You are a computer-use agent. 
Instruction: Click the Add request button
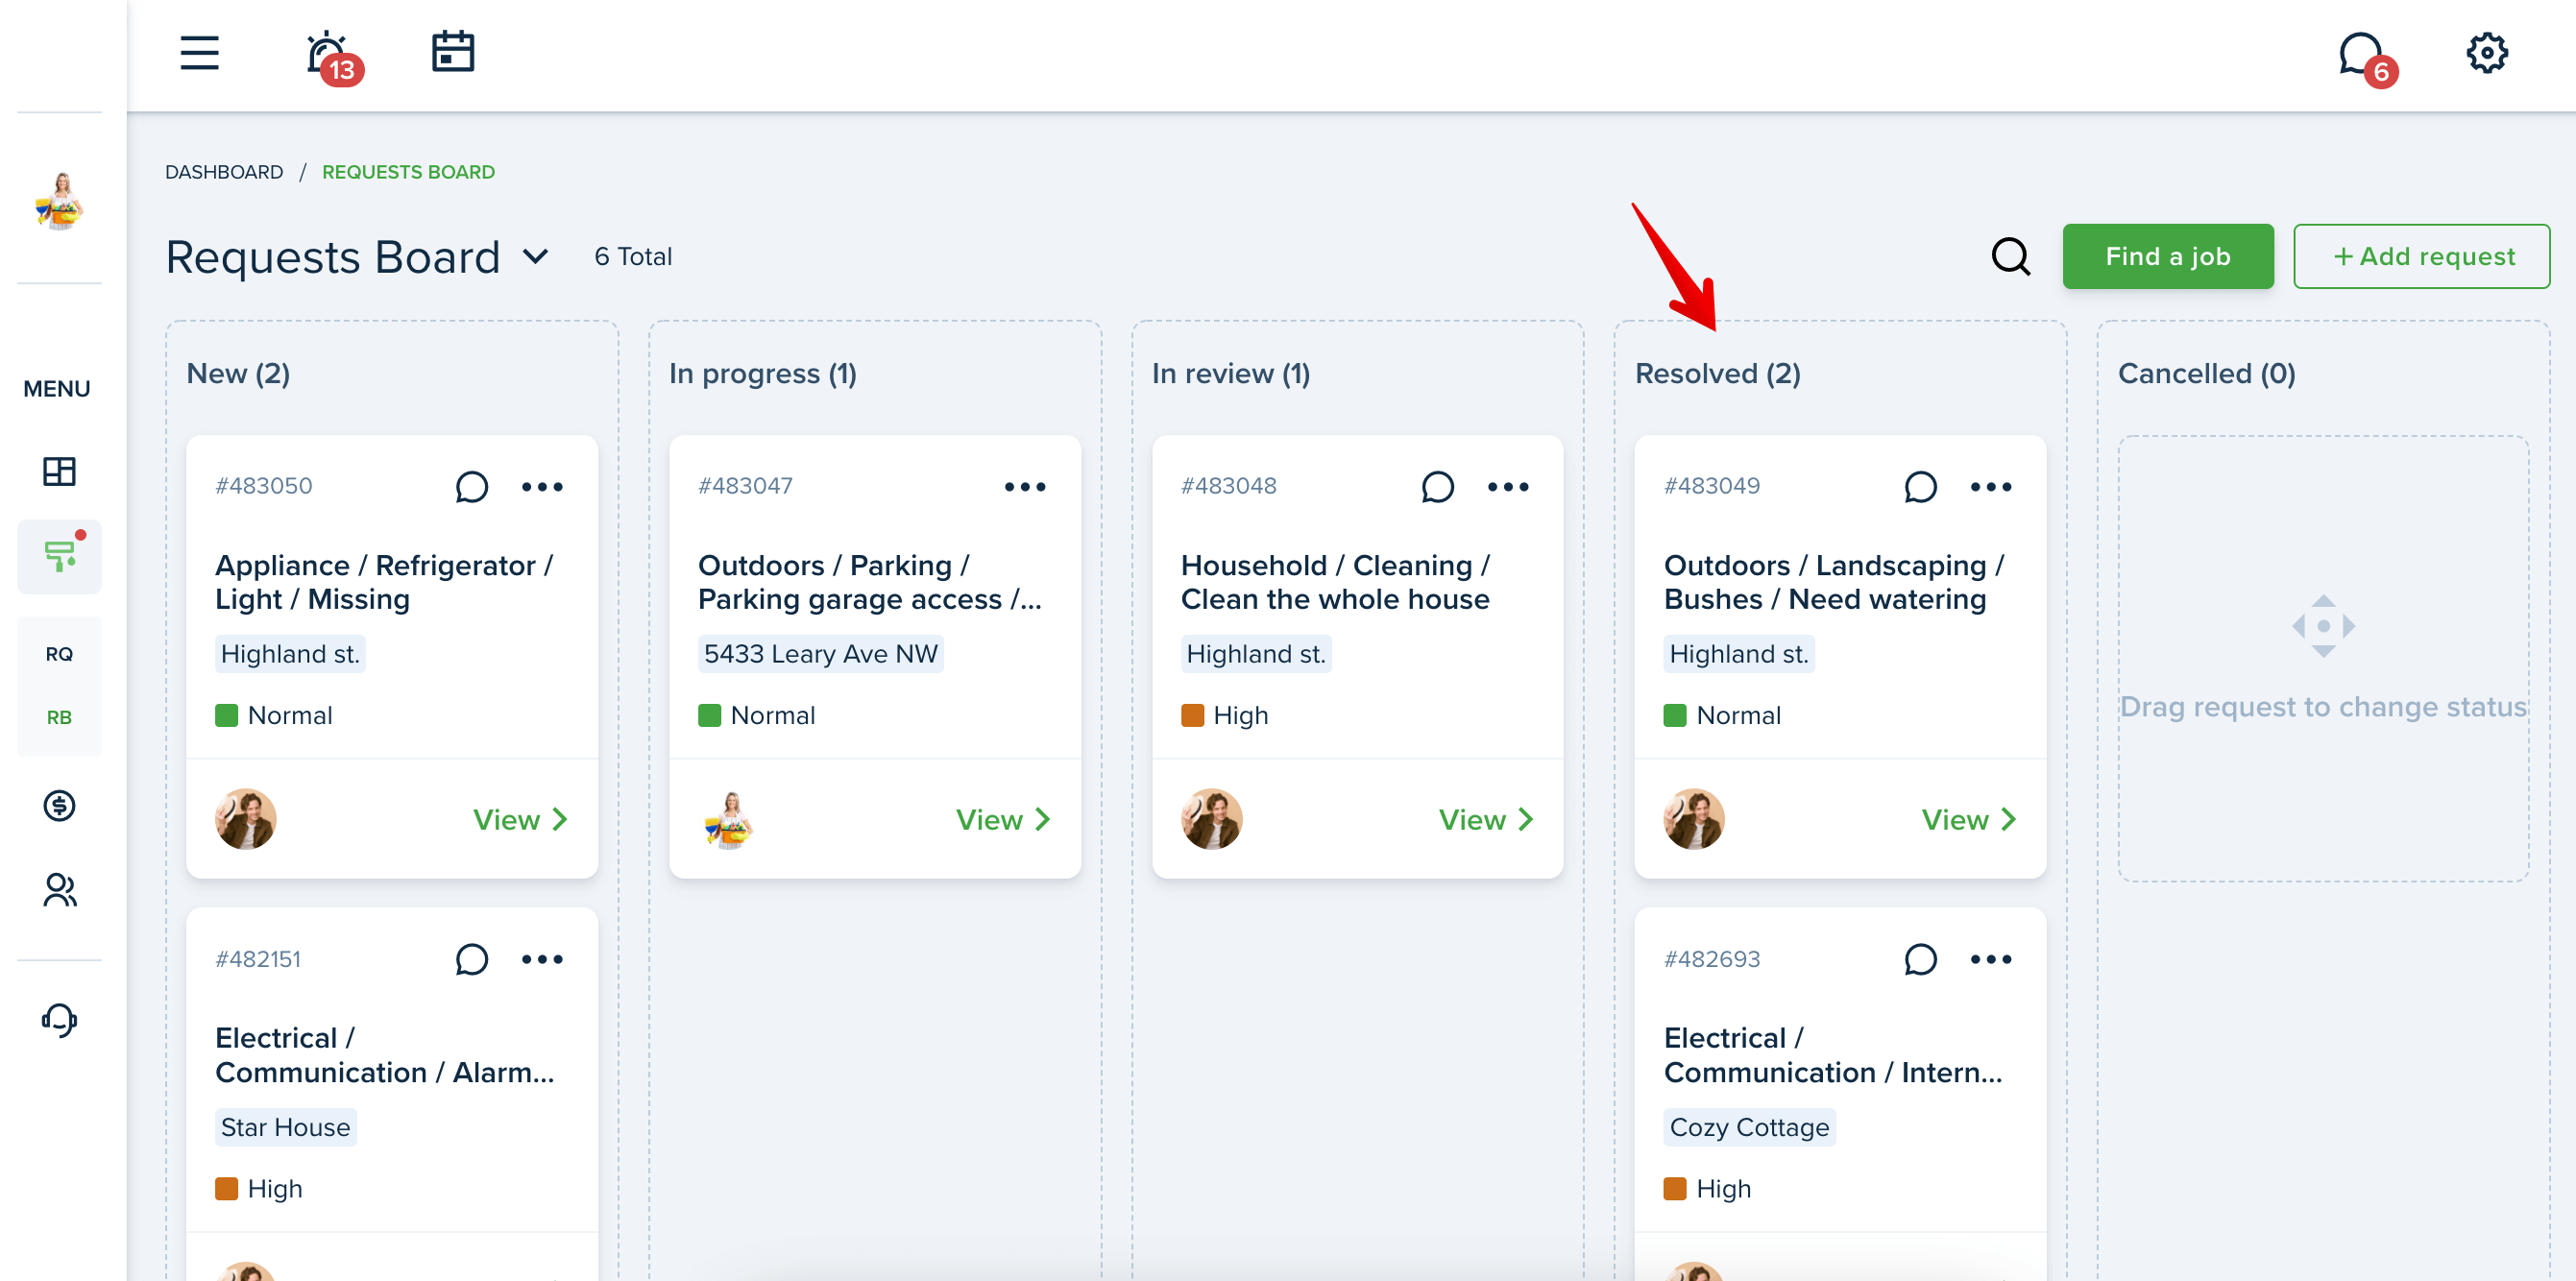click(x=2422, y=257)
